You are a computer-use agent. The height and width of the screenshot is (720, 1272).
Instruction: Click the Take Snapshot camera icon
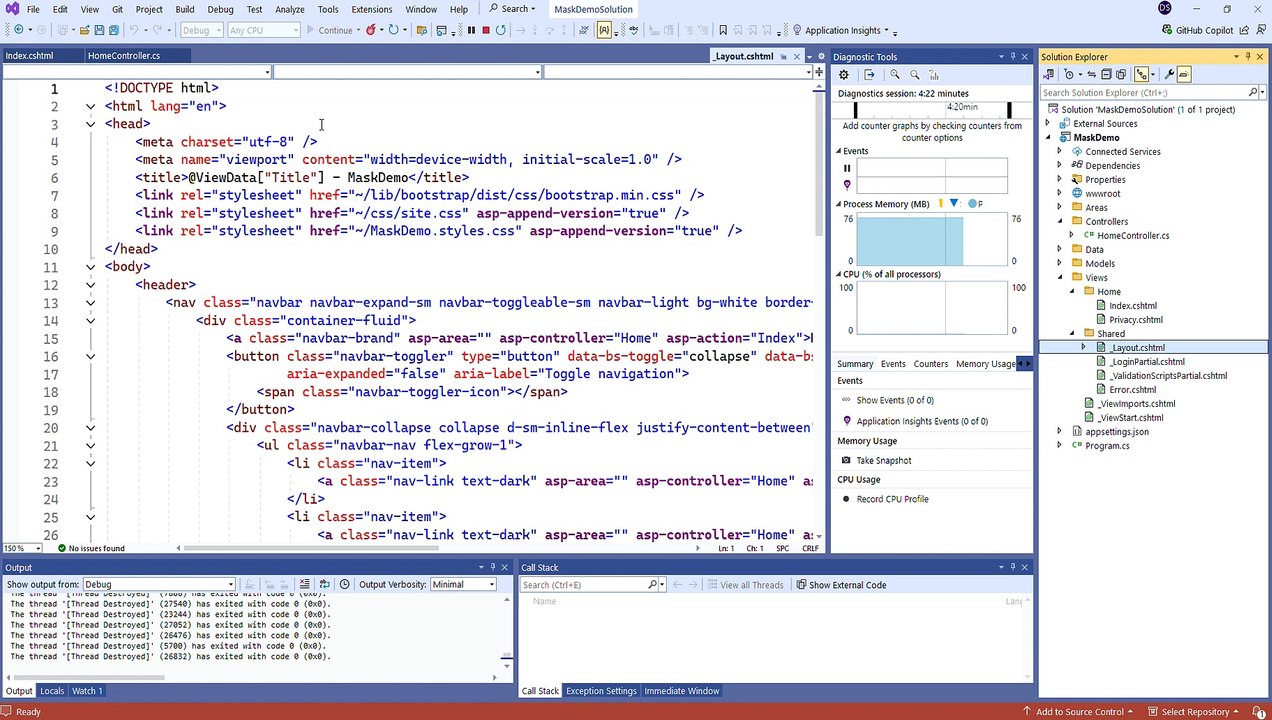pyautogui.click(x=846, y=460)
